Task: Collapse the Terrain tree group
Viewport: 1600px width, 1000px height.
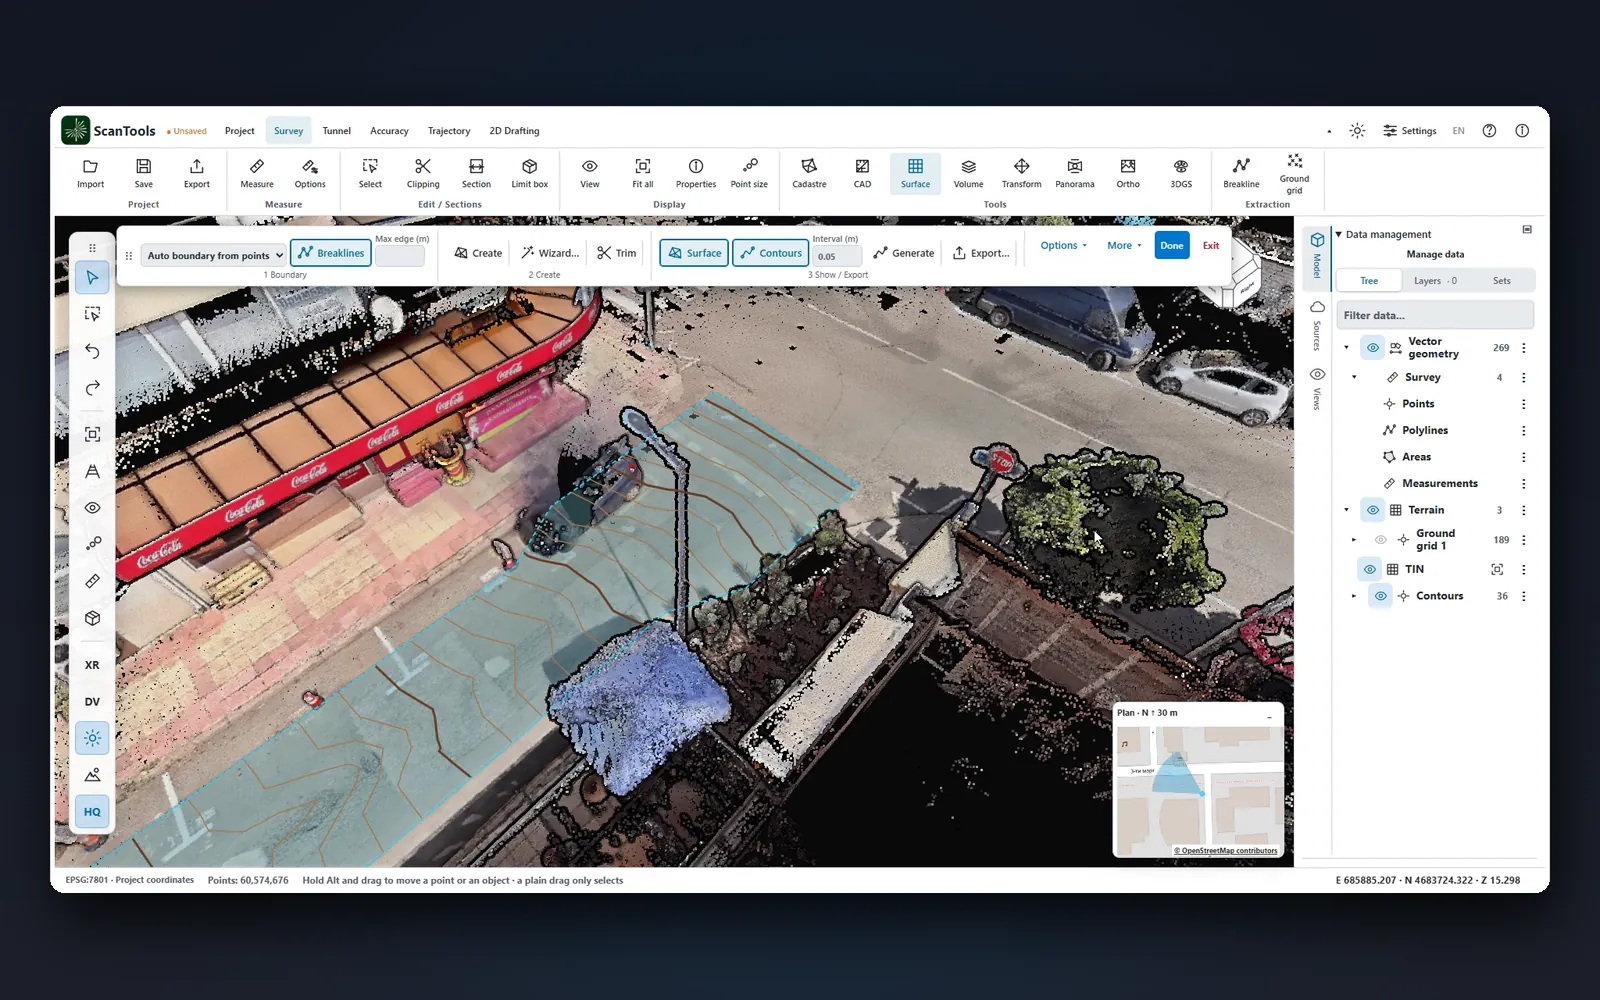Action: point(1346,510)
